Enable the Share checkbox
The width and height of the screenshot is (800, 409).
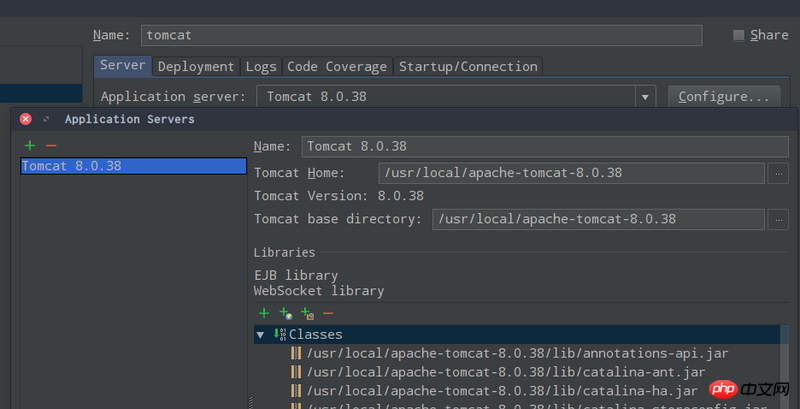[739, 35]
